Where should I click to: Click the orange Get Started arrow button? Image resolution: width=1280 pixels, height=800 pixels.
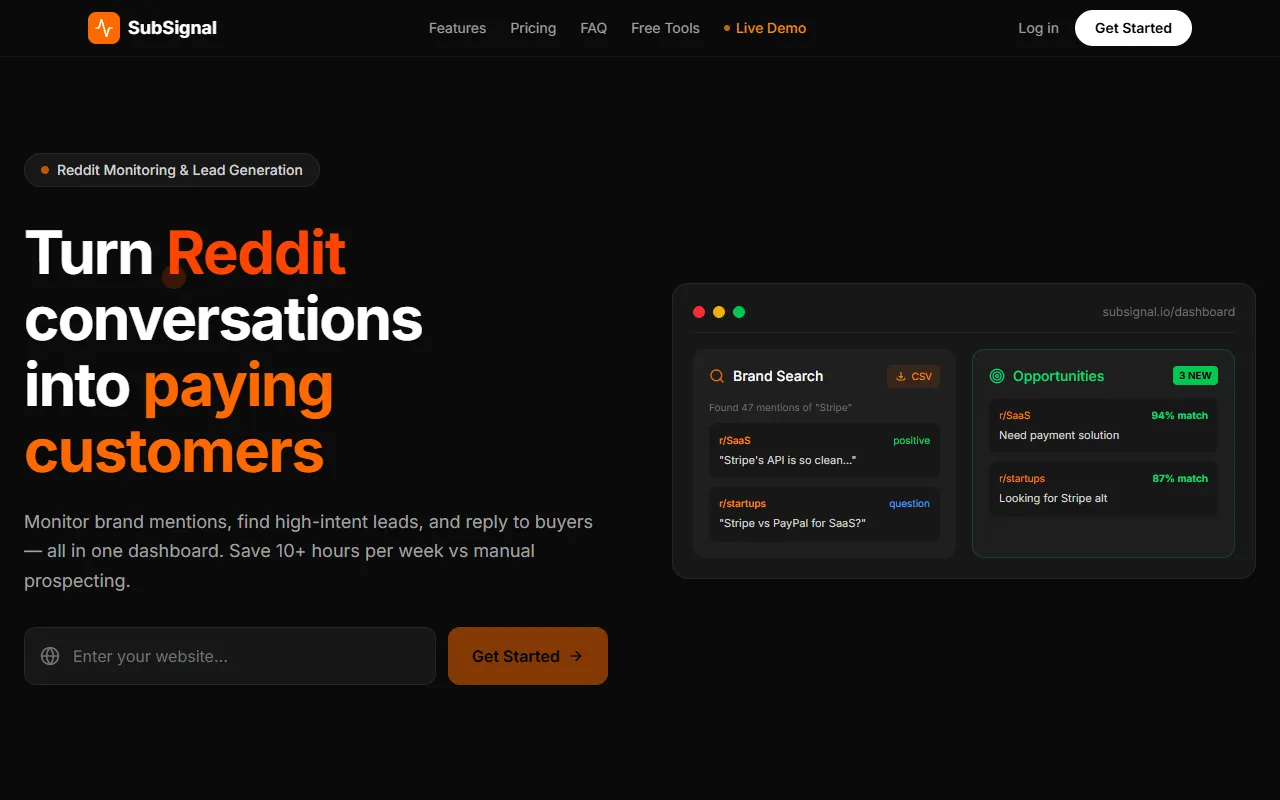pos(528,656)
